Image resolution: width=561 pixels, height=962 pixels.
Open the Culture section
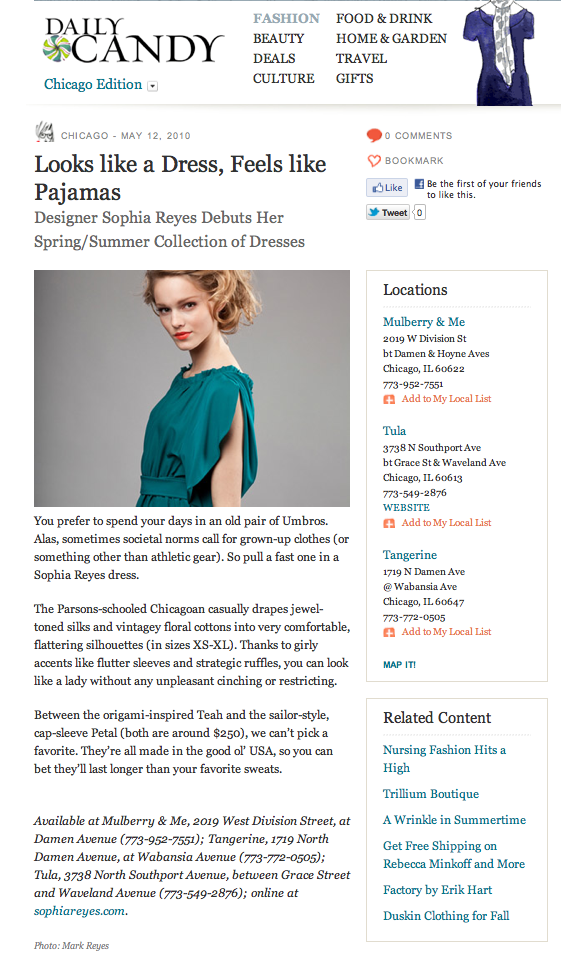(x=284, y=79)
